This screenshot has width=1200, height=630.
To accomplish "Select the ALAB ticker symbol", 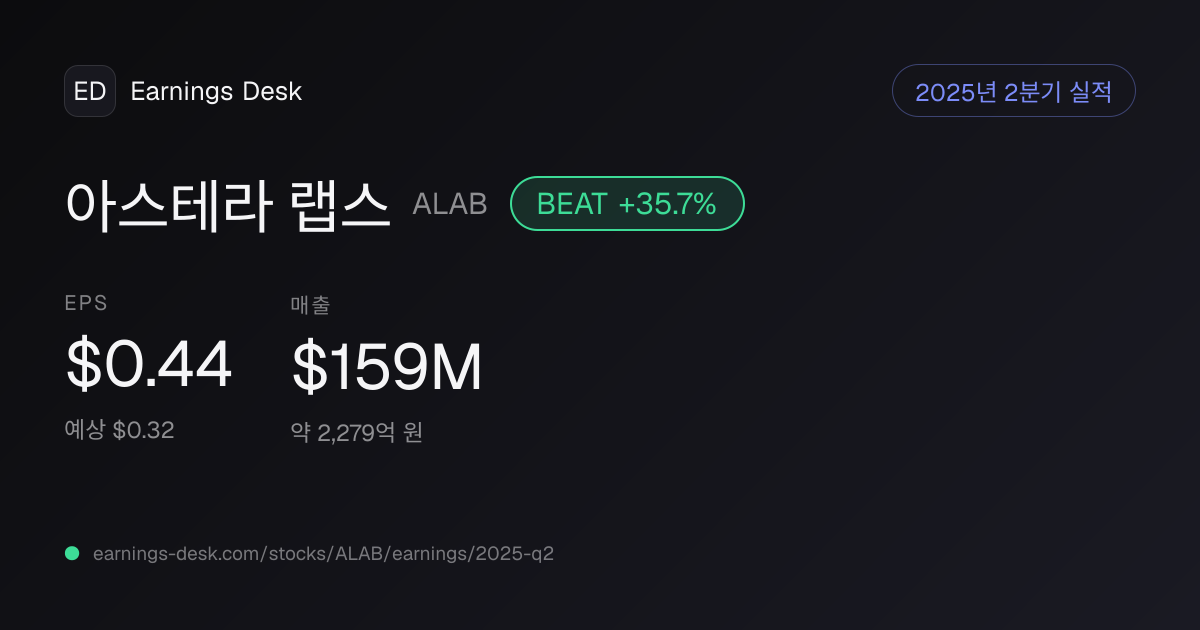I will click(x=450, y=204).
